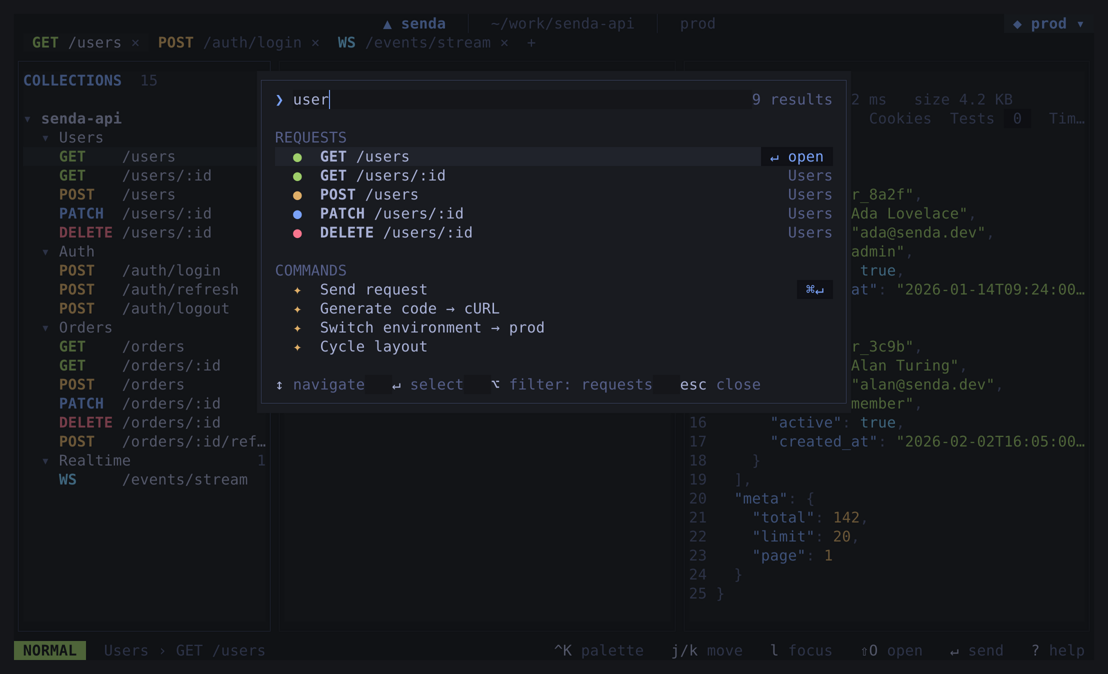Open POST /auth/login in sidebar tree
Image resolution: width=1108 pixels, height=674 pixels.
point(145,271)
